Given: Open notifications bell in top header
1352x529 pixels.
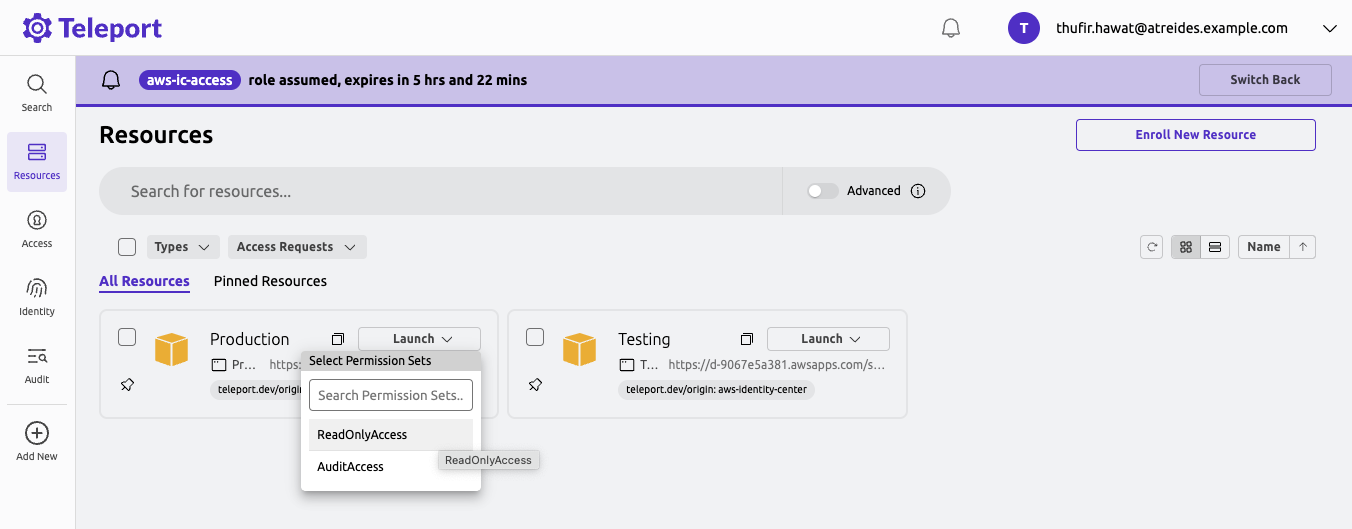Looking at the screenshot, I should click(x=951, y=29).
